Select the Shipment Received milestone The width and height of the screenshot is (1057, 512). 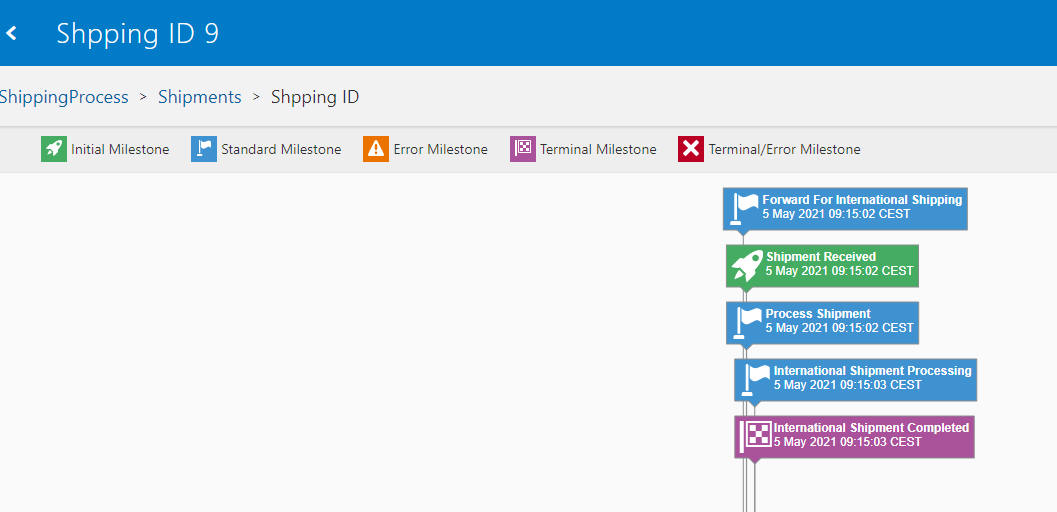(x=822, y=265)
